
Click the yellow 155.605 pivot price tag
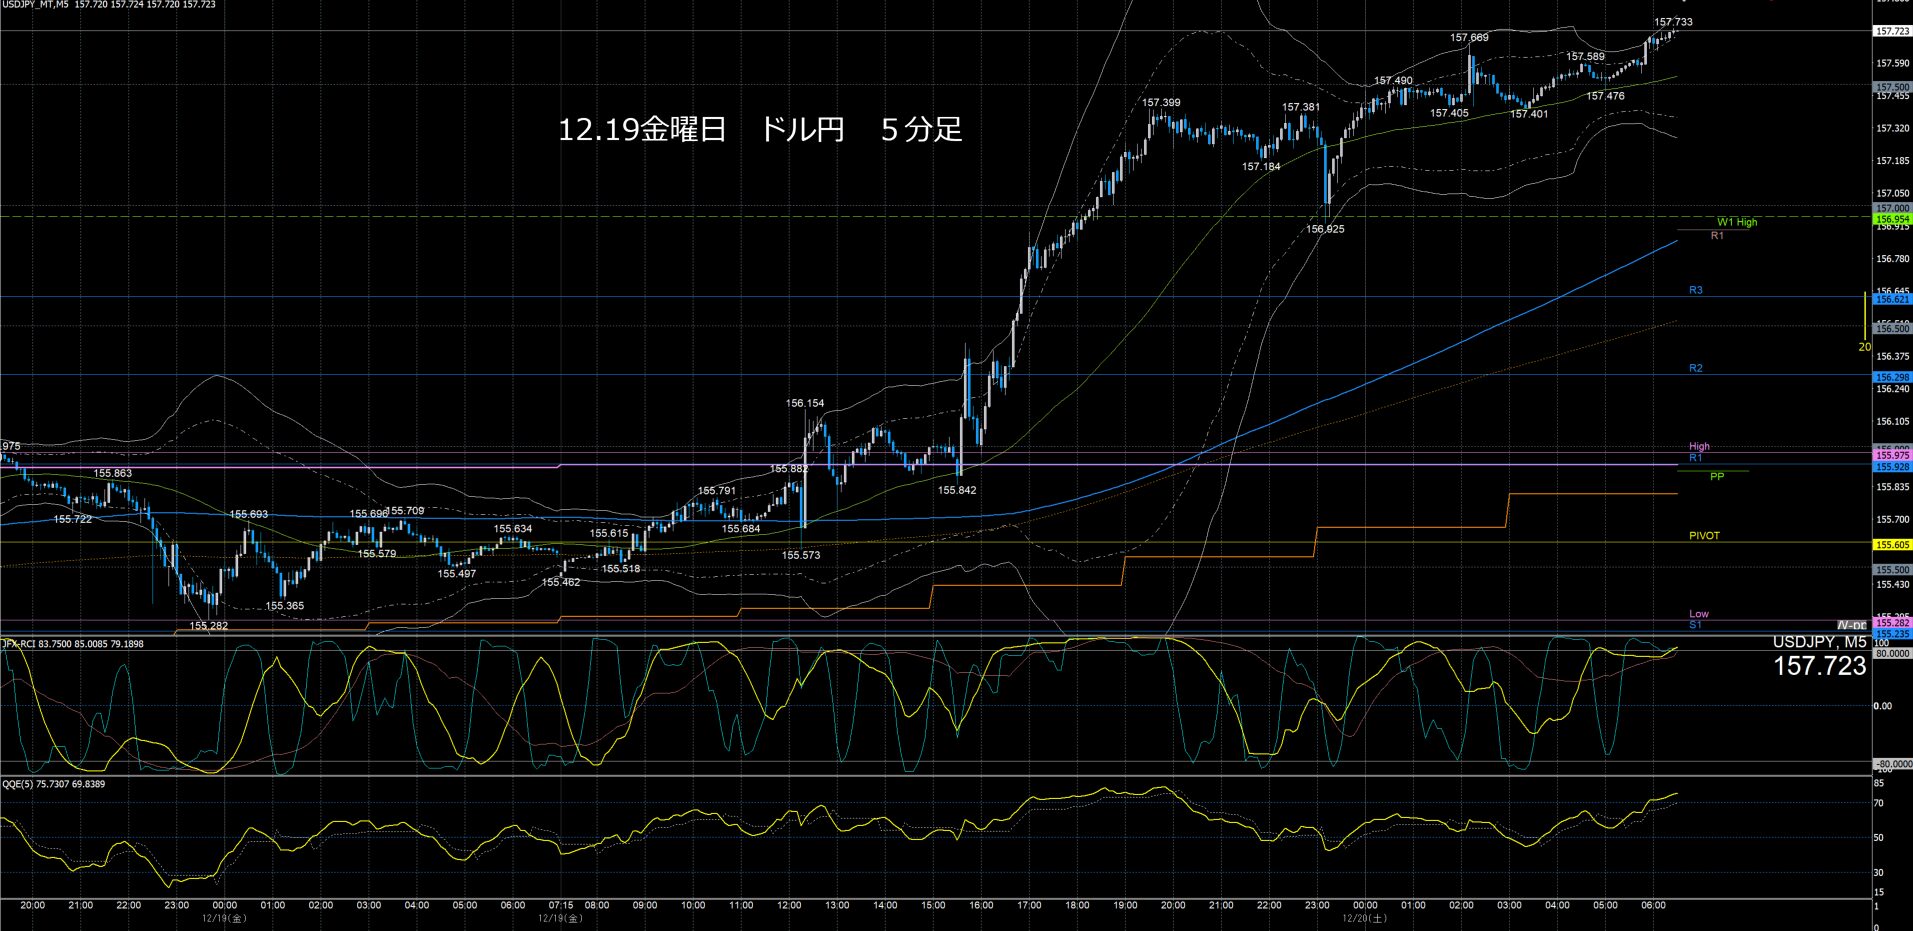coord(1892,545)
